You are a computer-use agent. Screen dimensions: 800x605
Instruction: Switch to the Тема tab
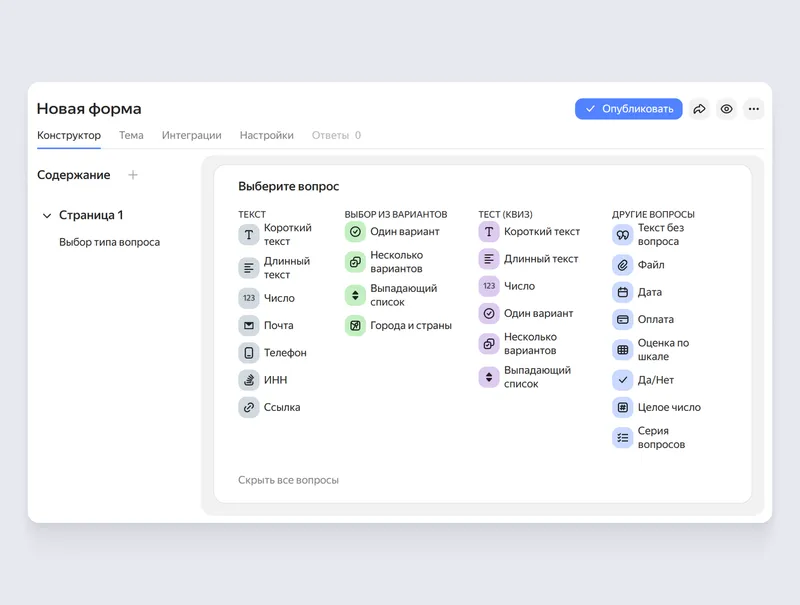point(131,135)
